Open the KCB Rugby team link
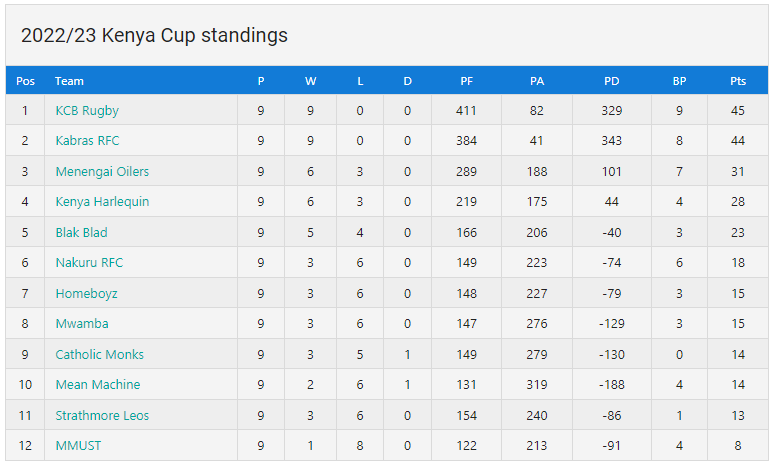The height and width of the screenshot is (463, 773). tap(87, 110)
